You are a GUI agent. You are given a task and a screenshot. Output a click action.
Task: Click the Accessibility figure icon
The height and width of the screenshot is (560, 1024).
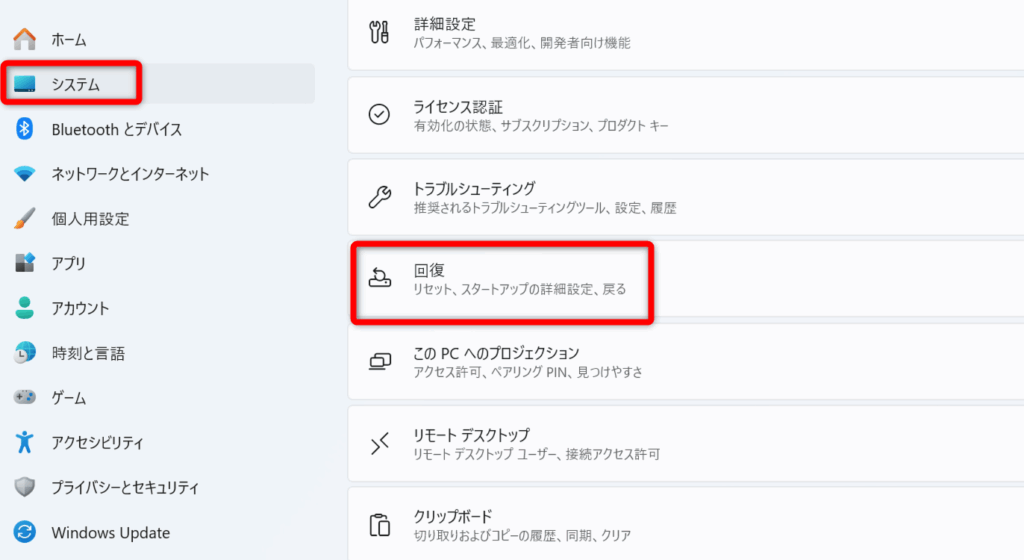click(x=25, y=442)
